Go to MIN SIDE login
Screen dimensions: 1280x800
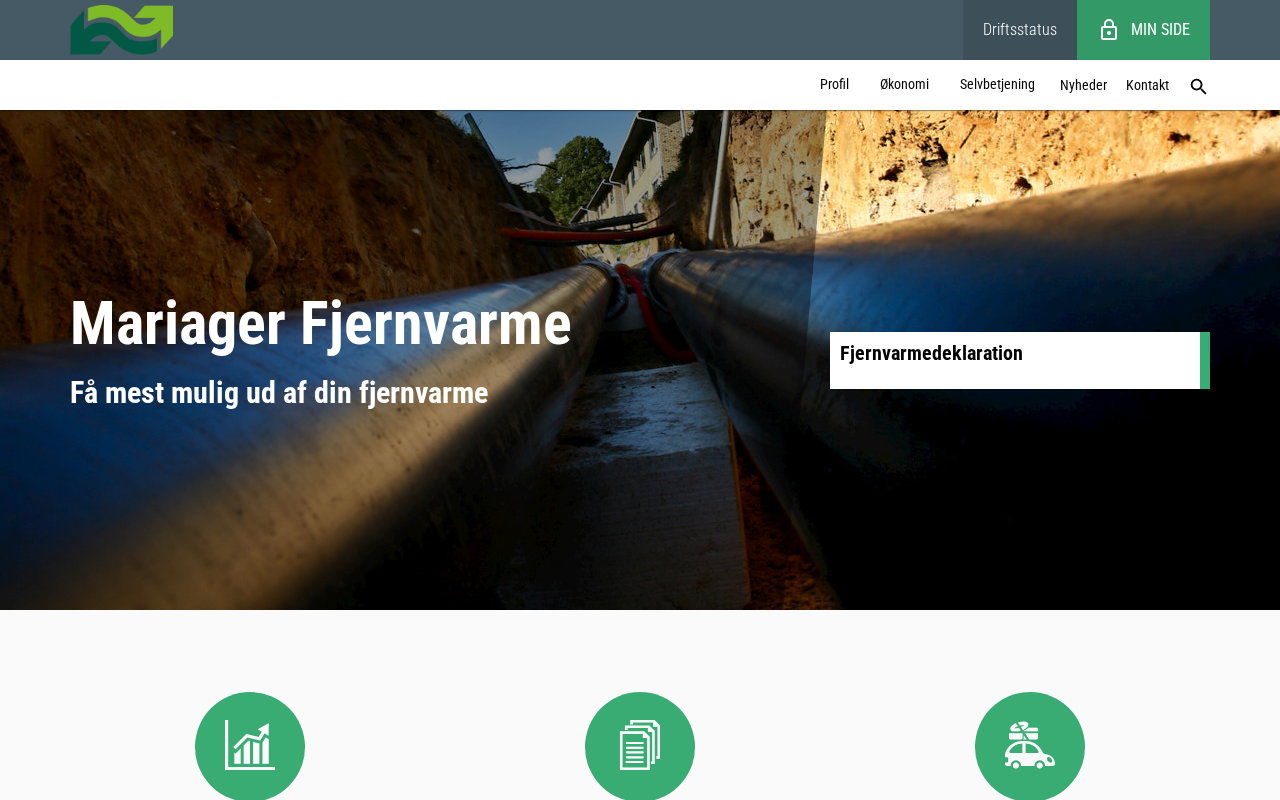[1143, 30]
